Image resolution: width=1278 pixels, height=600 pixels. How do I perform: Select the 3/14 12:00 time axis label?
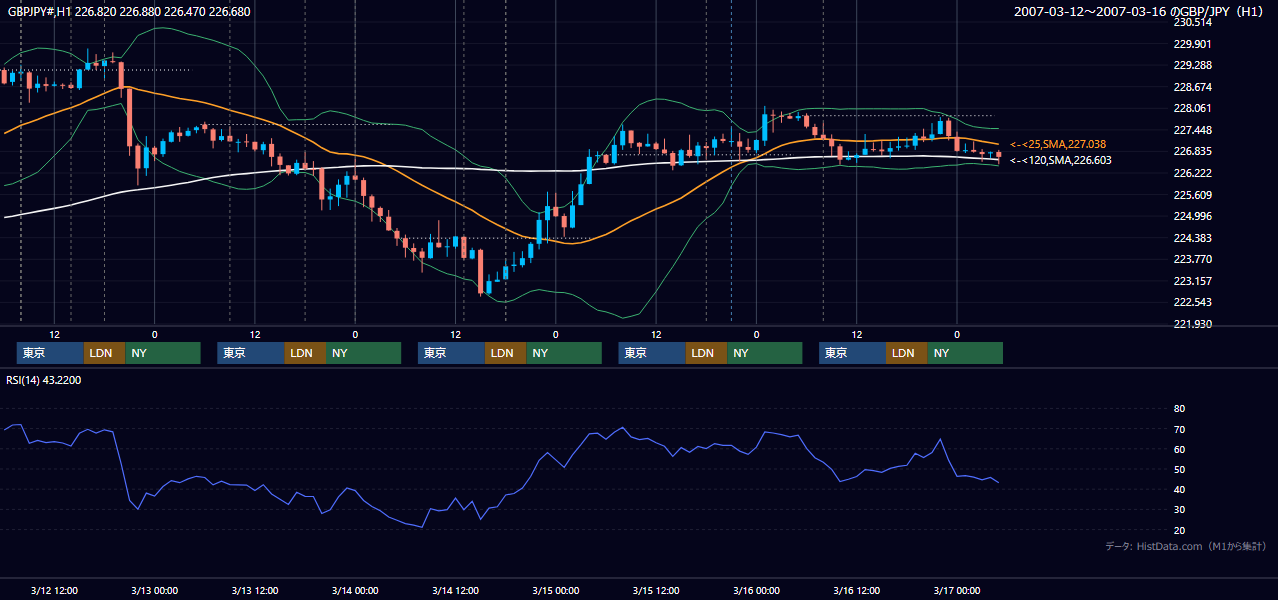click(455, 590)
